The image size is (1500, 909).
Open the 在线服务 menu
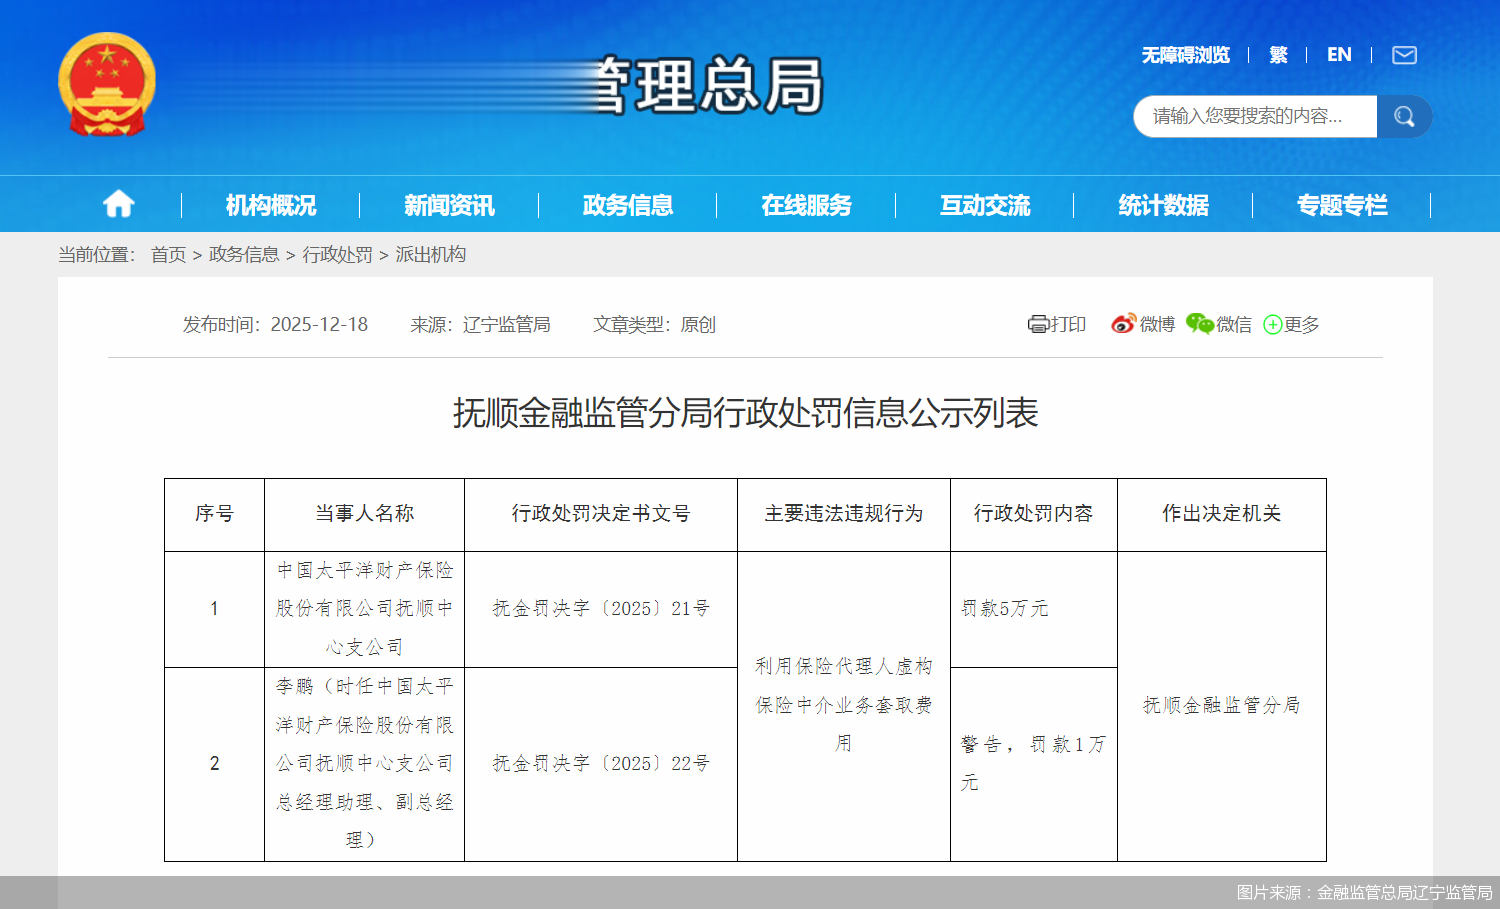806,205
